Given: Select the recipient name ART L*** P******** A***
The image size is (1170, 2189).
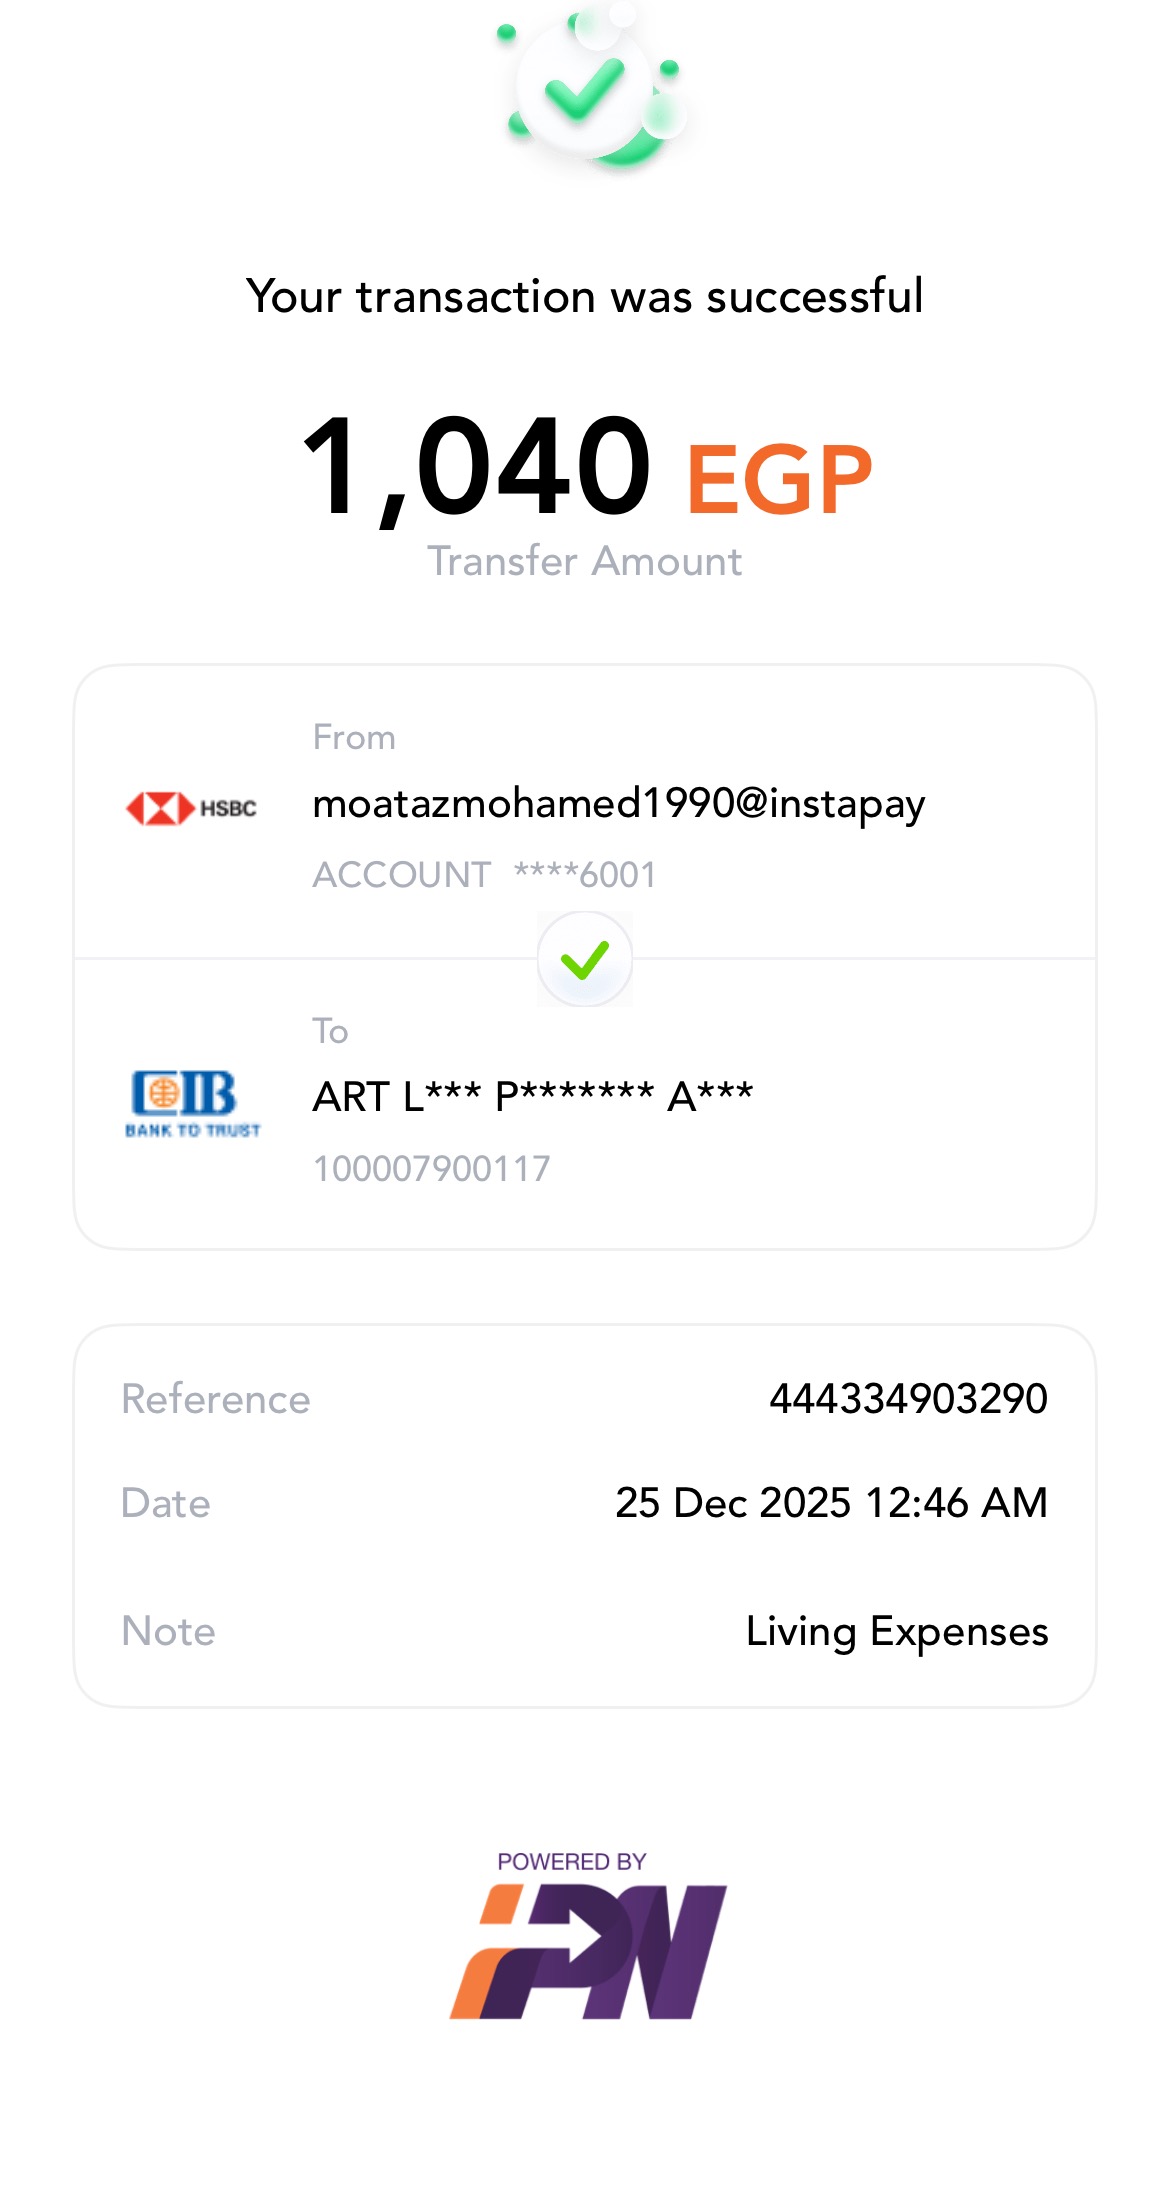Looking at the screenshot, I should click(532, 1097).
